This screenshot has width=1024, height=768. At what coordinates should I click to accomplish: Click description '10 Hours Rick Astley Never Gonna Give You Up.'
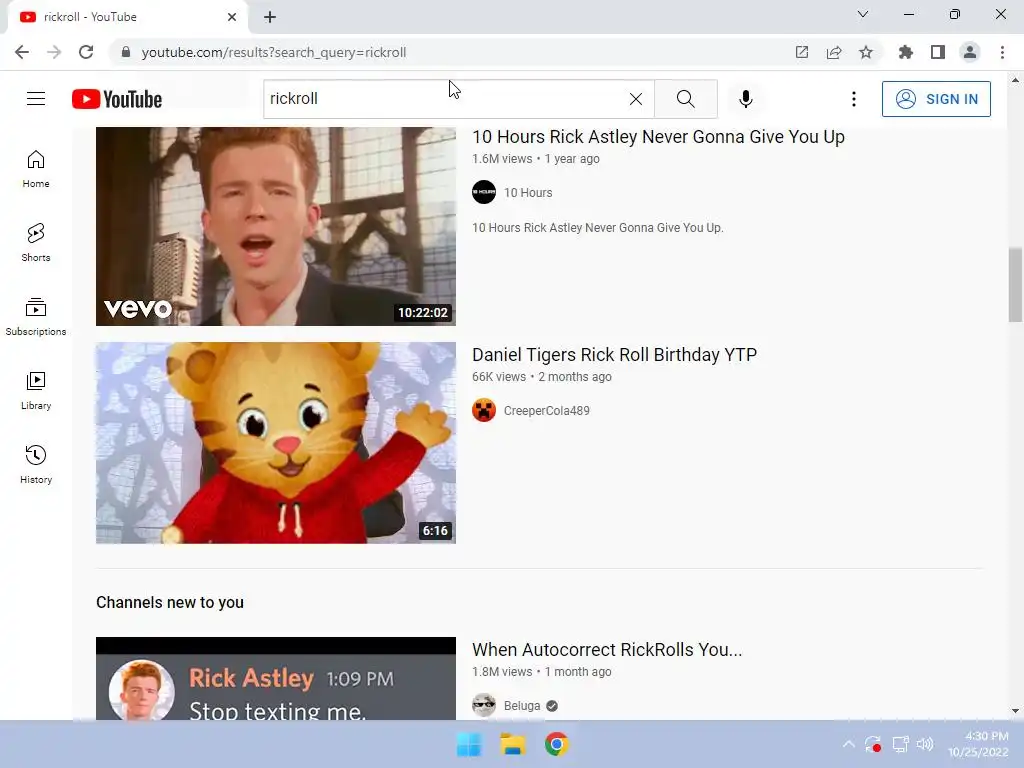pyautogui.click(x=598, y=228)
